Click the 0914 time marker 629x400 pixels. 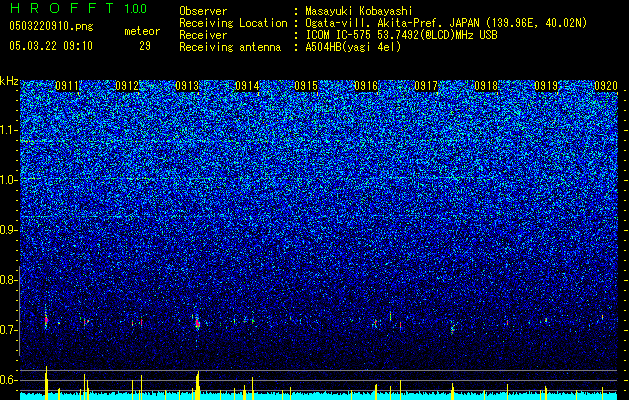point(247,86)
